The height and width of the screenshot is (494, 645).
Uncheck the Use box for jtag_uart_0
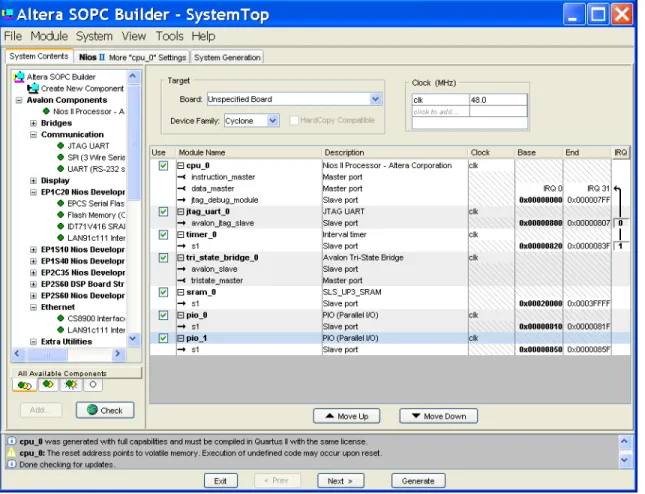(x=163, y=211)
